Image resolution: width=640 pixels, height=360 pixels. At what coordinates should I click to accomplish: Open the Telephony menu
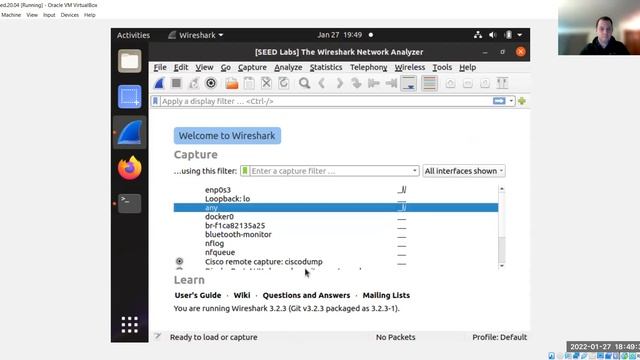point(369,67)
